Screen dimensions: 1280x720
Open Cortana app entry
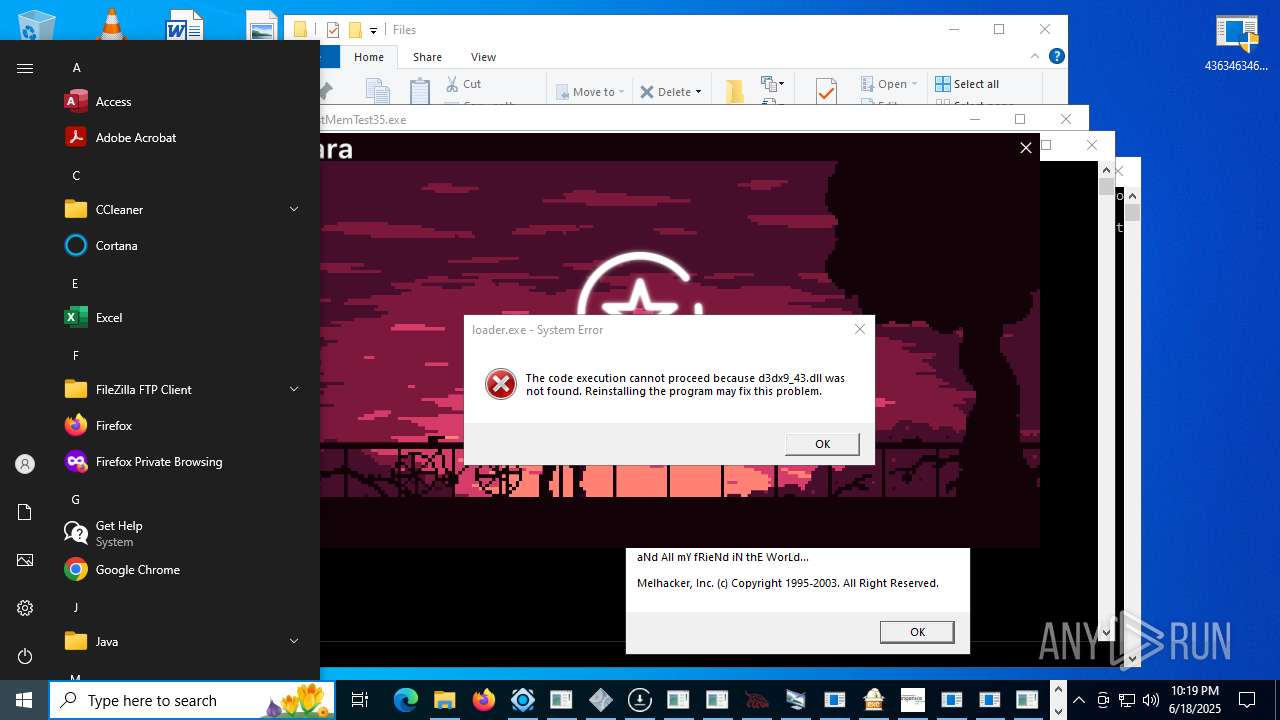coord(116,246)
